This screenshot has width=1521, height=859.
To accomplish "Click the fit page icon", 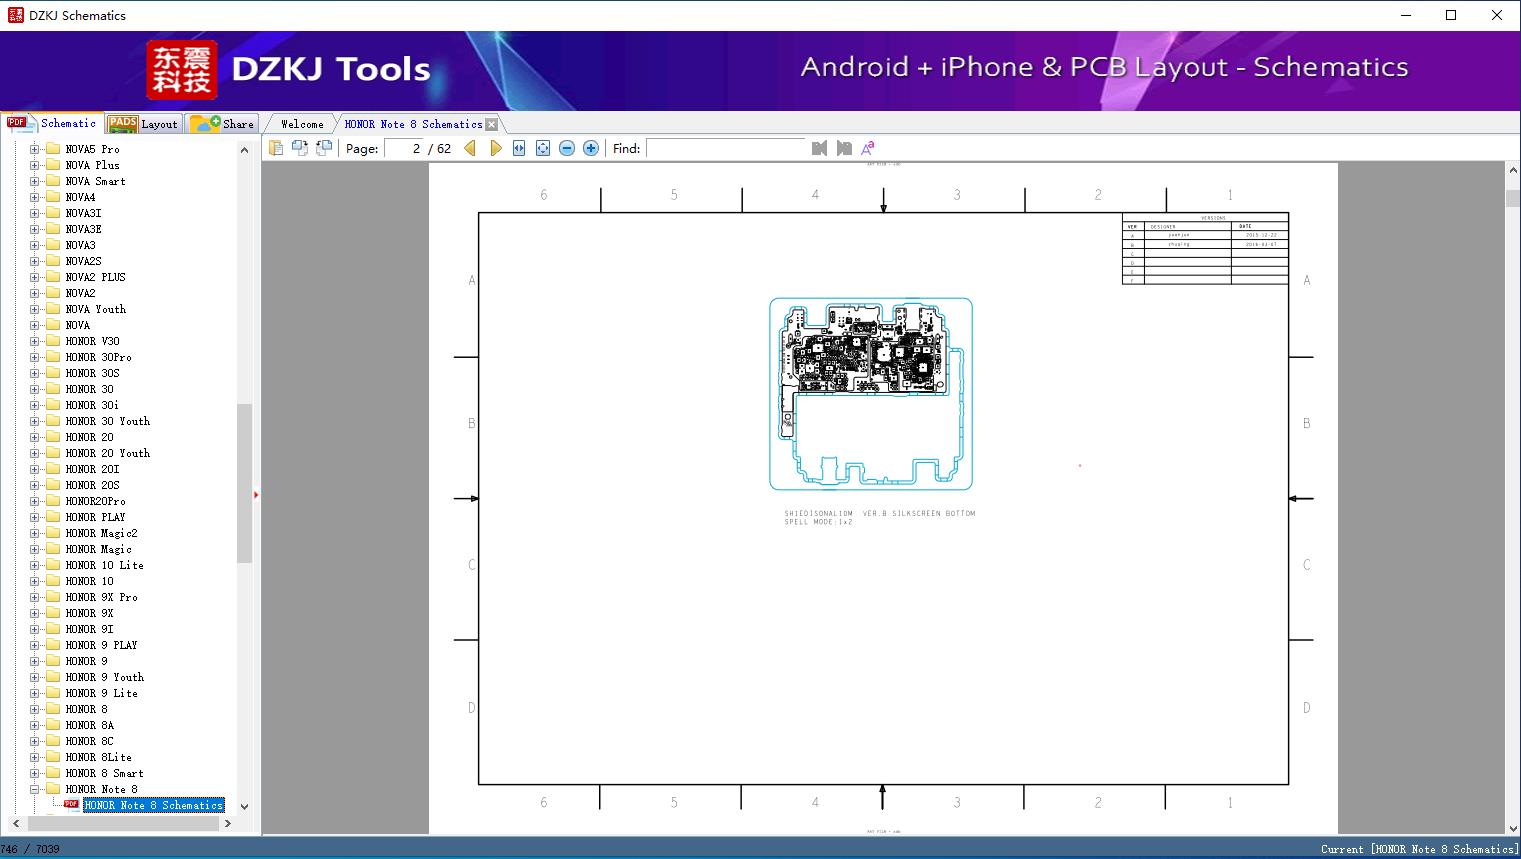I will coord(543,148).
